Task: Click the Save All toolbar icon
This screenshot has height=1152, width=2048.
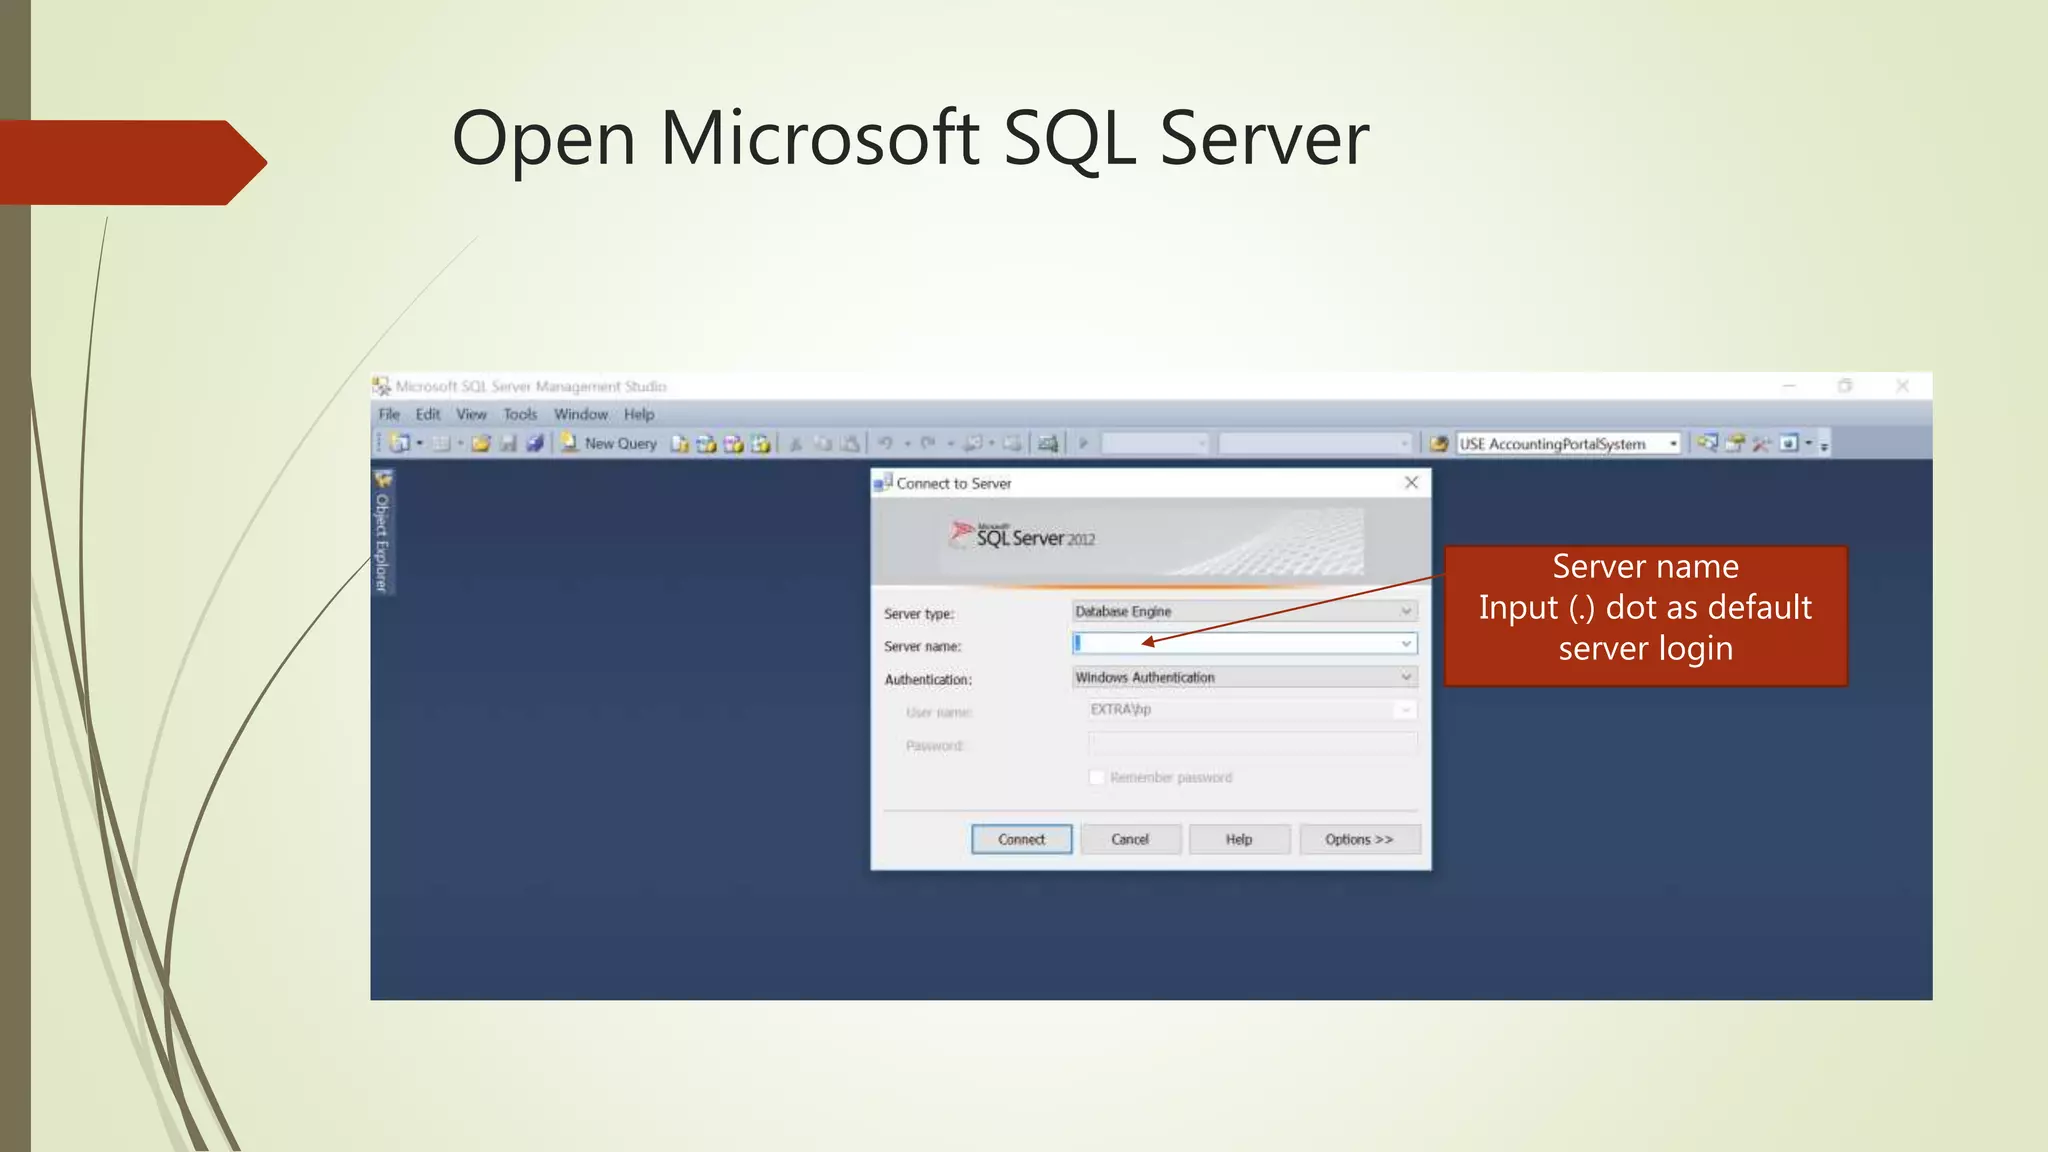Action: [x=535, y=443]
